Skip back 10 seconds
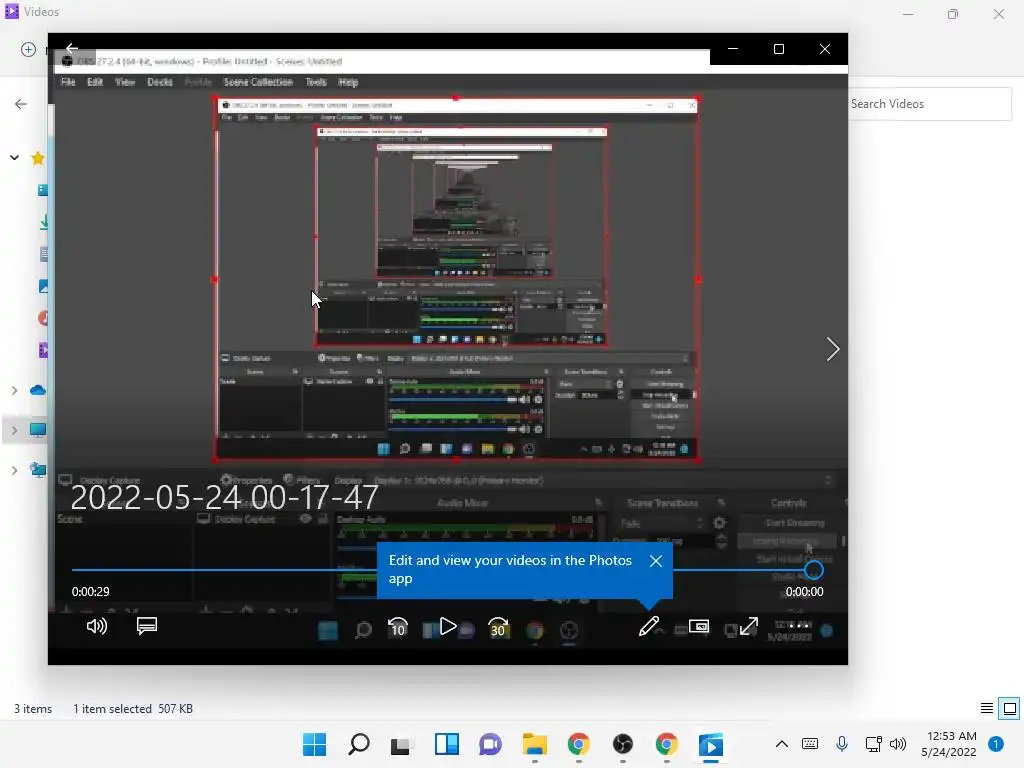The image size is (1024, 768). [x=398, y=627]
